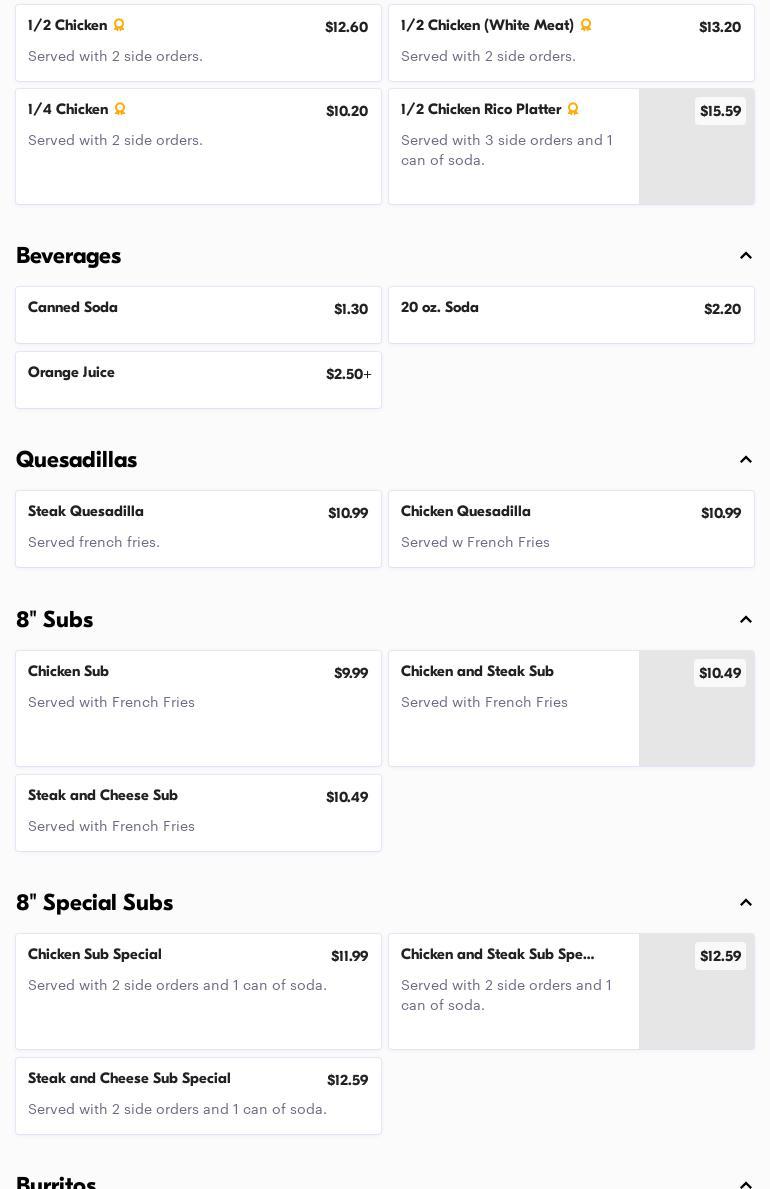The image size is (770, 1189).
Task: Click the badge icon by 1/2 Chicken (White Meat)
Action: pos(586,25)
